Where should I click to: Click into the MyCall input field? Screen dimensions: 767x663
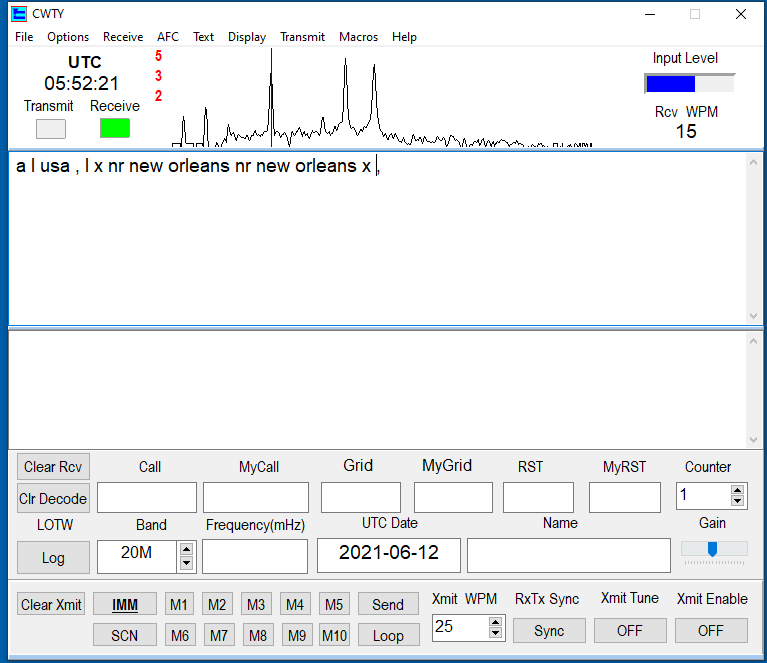point(256,498)
